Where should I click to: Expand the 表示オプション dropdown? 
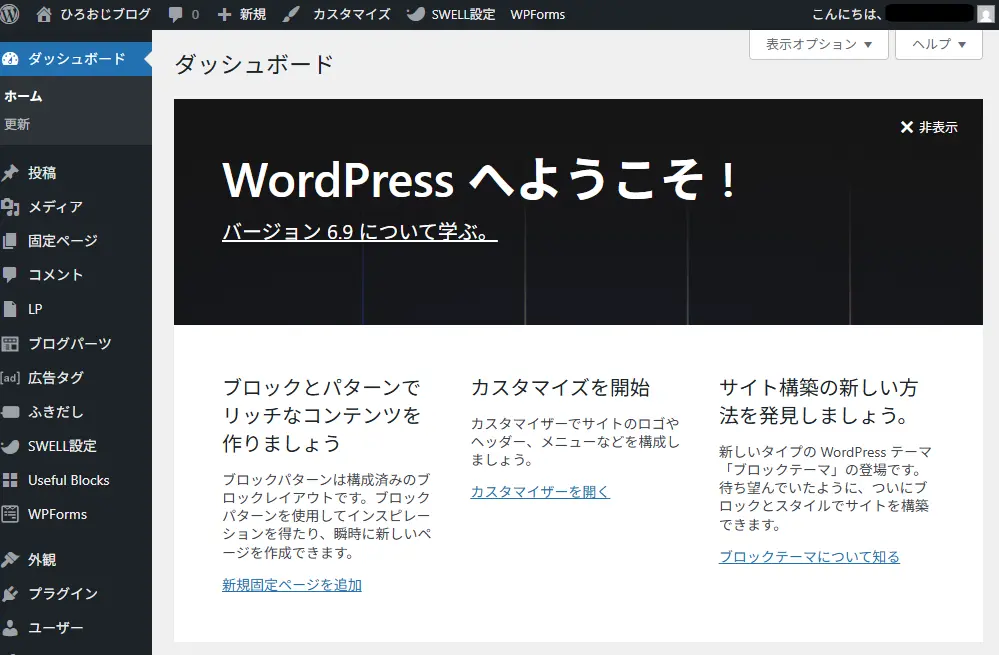(819, 44)
